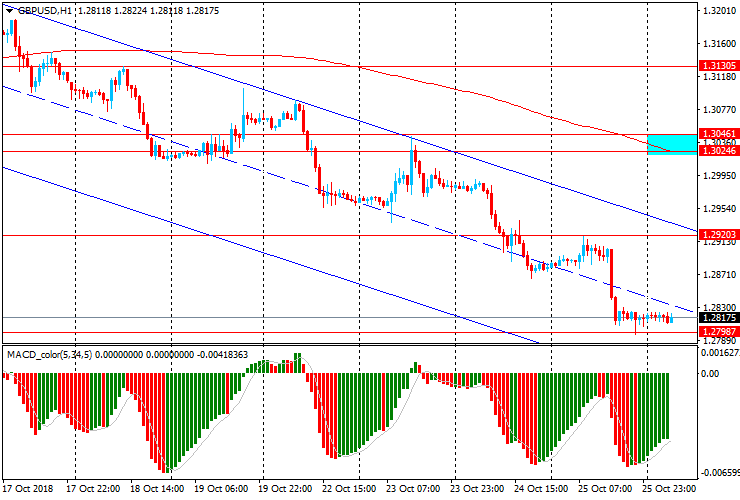740x500 pixels.
Task: Click the 19 Oct 22:00 time label
Action: (x=285, y=488)
